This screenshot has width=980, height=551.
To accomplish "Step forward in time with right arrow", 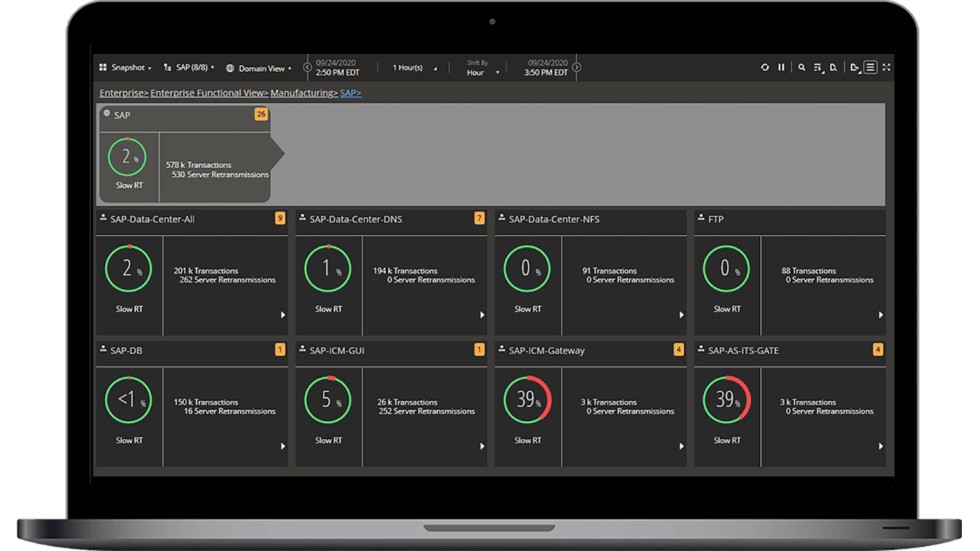I will (x=576, y=68).
